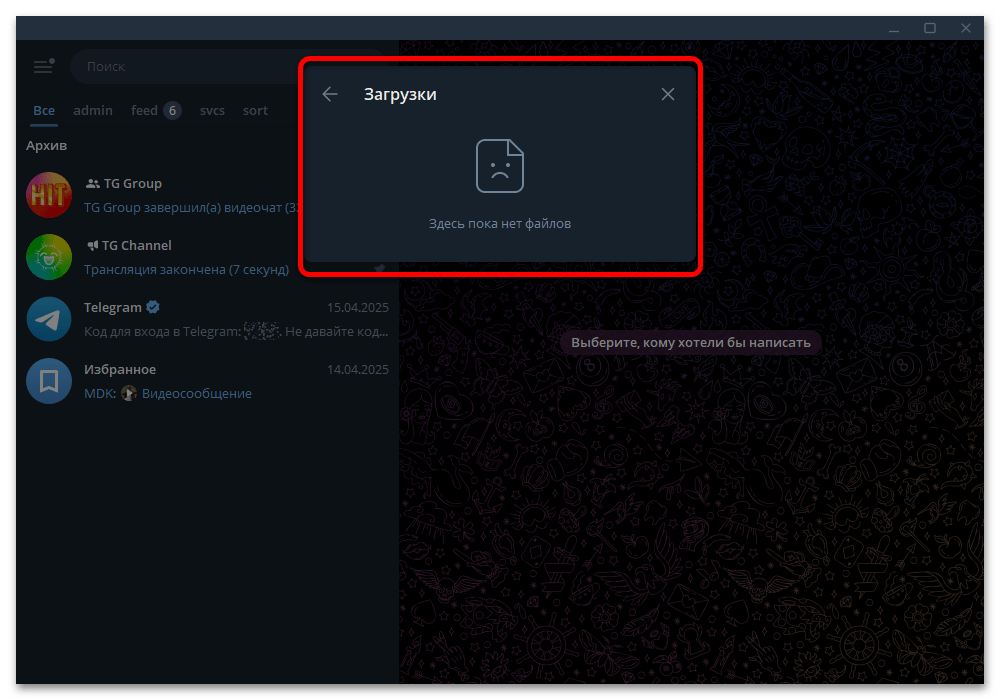Open the Telegram service chat avatar
The height and width of the screenshot is (700, 1000).
click(48, 319)
